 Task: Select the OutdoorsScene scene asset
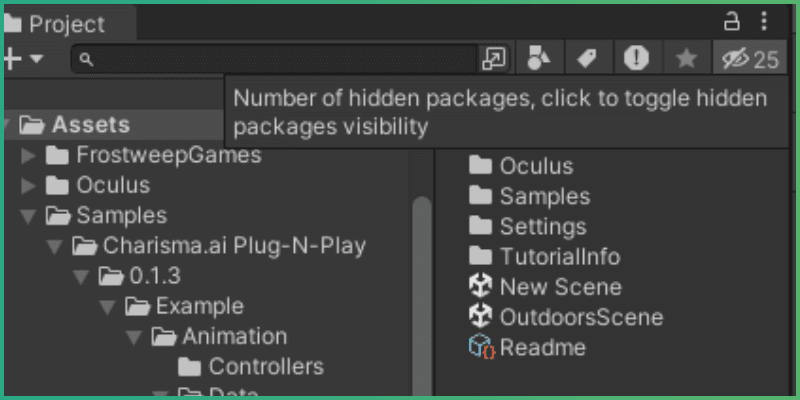(x=580, y=317)
